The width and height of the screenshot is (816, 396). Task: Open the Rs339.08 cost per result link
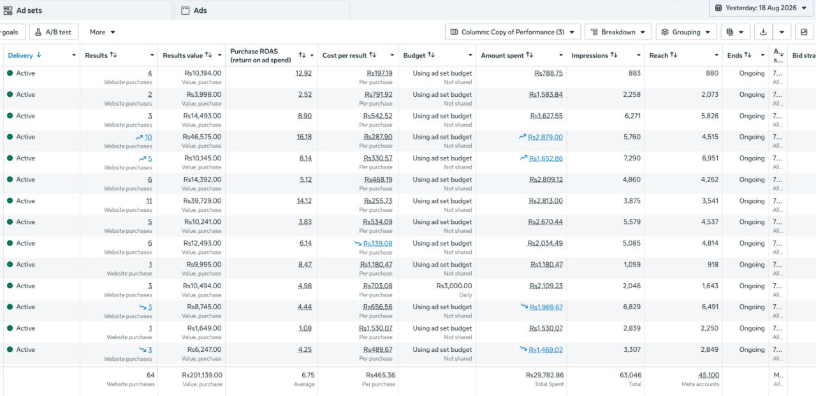click(378, 244)
